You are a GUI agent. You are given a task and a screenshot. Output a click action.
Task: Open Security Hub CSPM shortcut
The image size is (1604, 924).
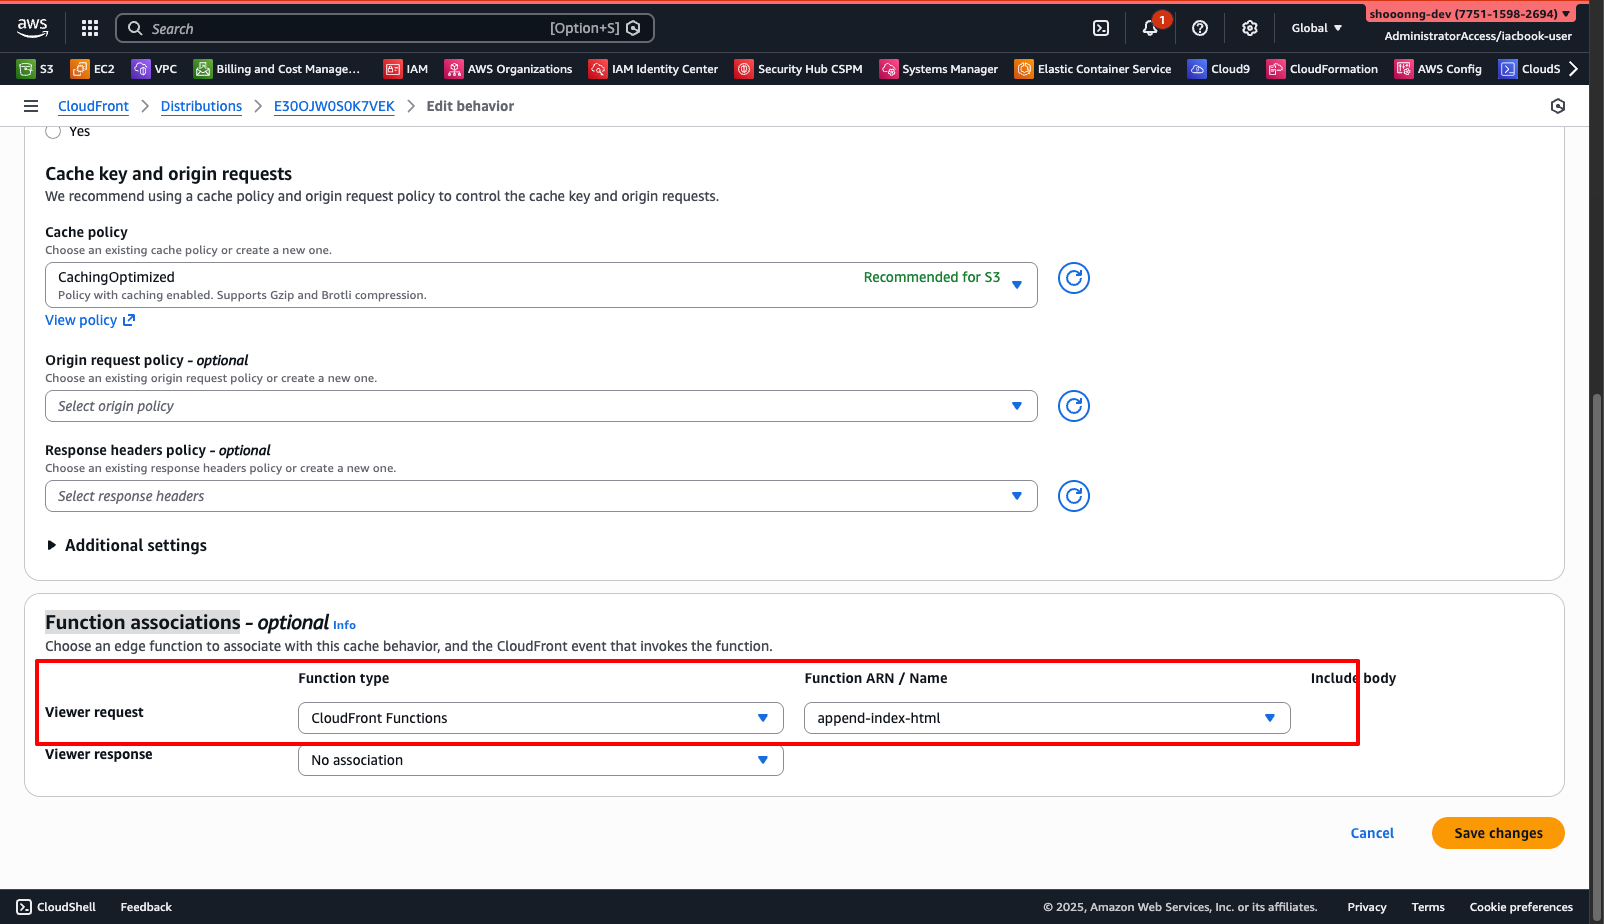pyautogui.click(x=799, y=69)
